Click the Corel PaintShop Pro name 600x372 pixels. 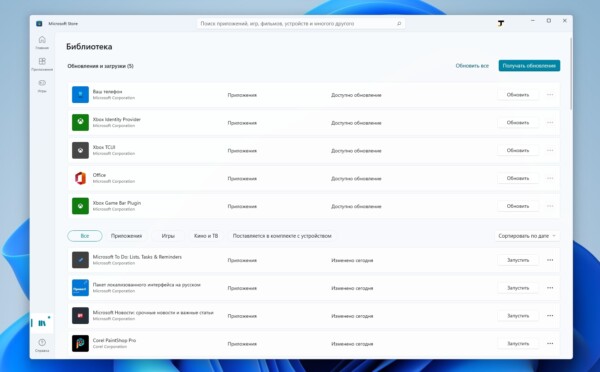[x=114, y=340]
